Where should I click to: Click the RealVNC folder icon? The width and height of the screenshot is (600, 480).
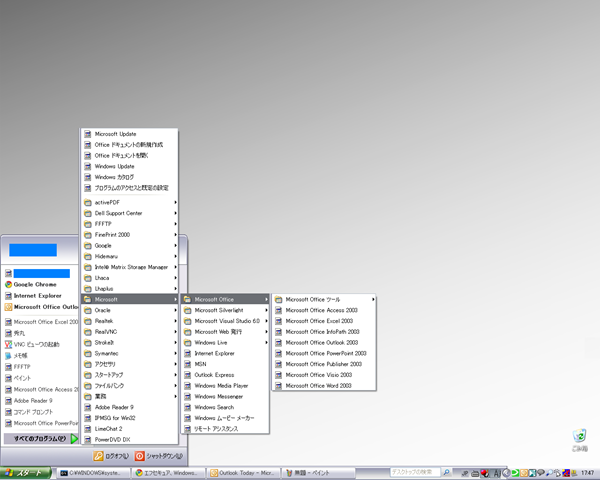88,331
